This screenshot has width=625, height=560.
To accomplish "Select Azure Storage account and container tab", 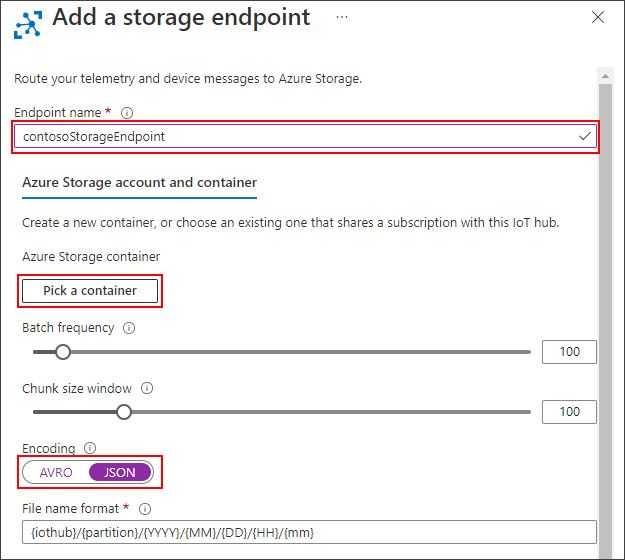I will [139, 182].
